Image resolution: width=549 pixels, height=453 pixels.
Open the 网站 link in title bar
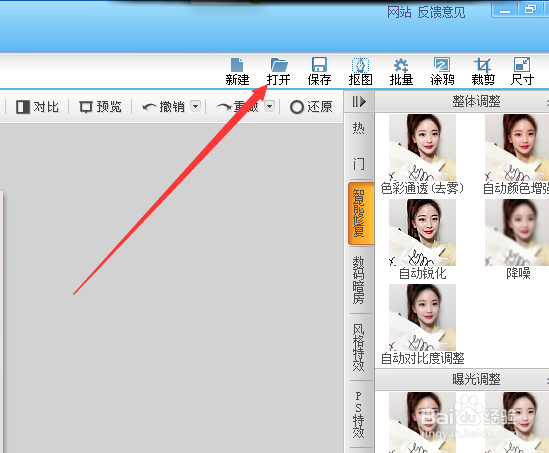399,12
